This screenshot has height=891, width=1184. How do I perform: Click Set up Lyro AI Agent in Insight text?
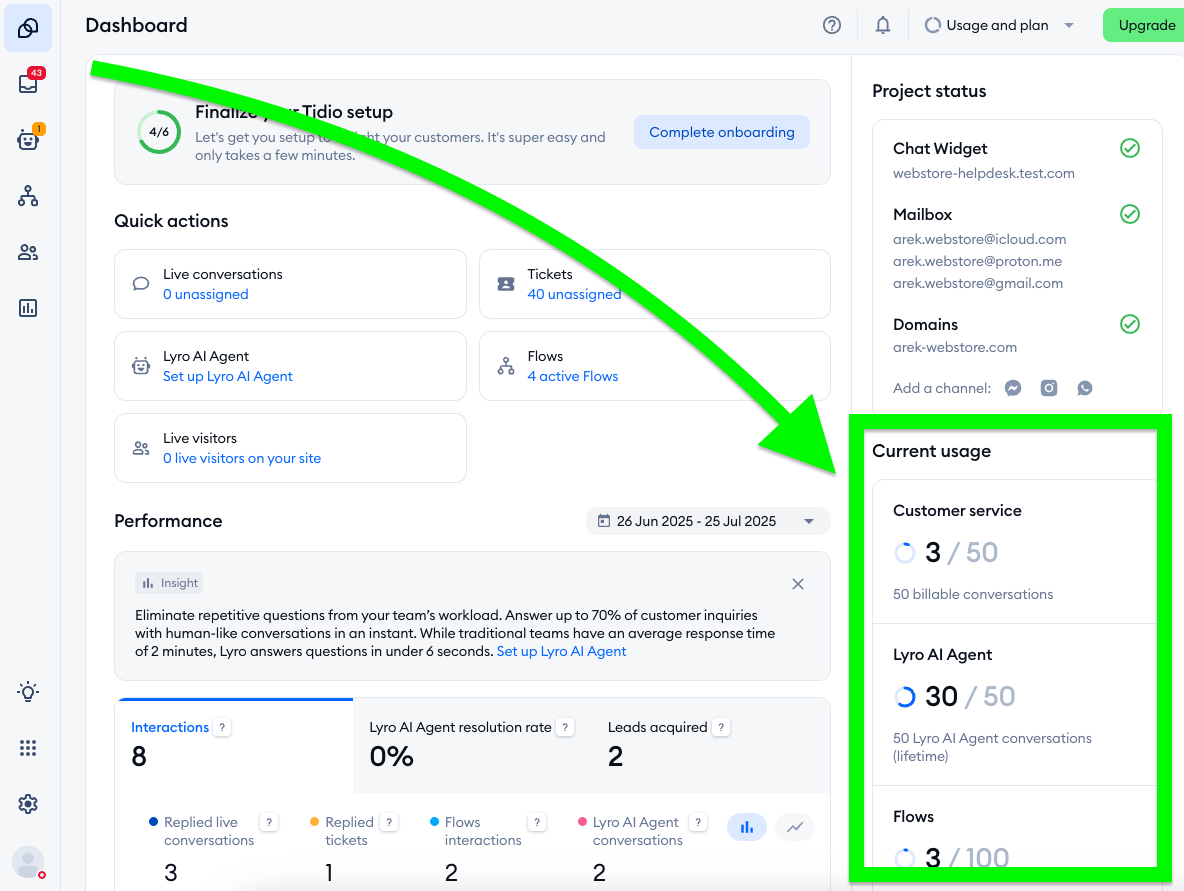pyautogui.click(x=561, y=651)
